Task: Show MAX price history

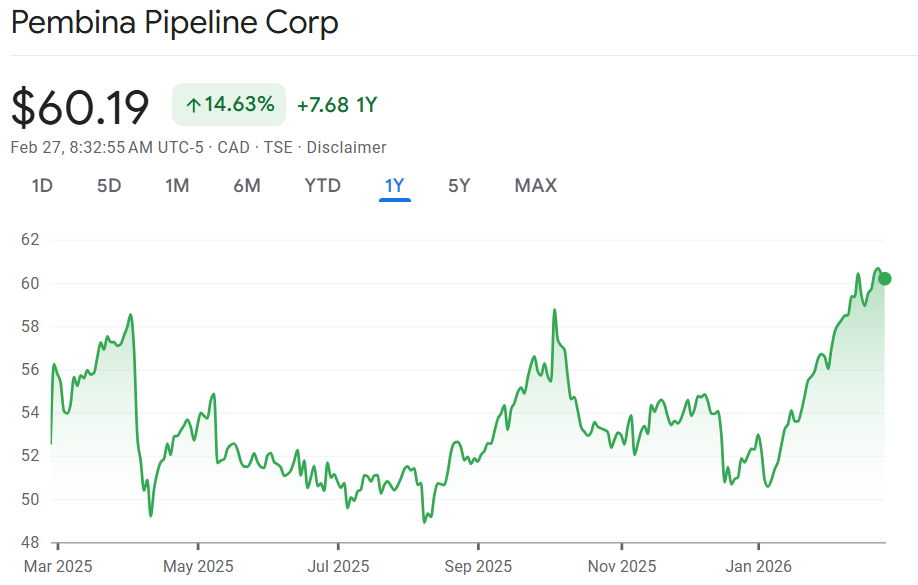Action: point(536,185)
